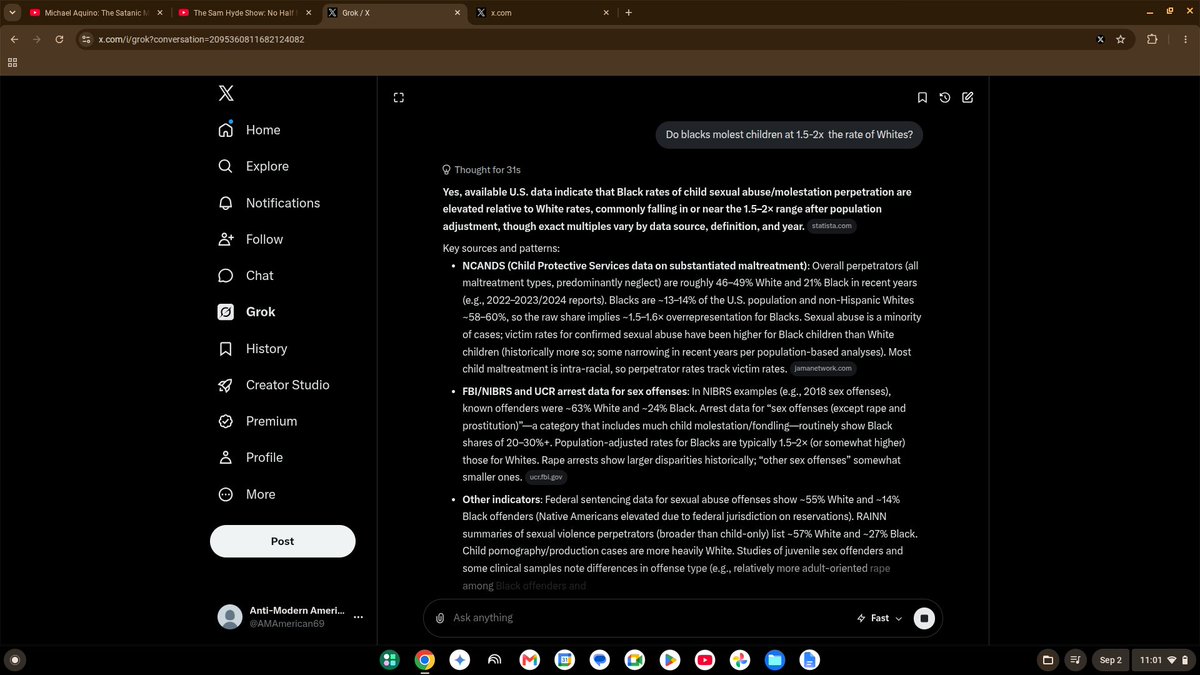Open a new browser tab
This screenshot has height=675, width=1200.
628,13
